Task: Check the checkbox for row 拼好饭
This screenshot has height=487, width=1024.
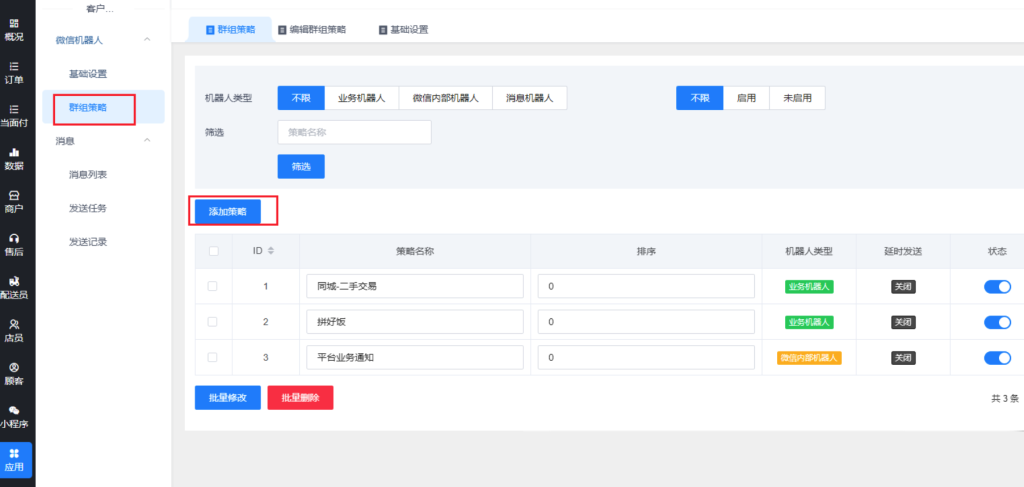Action: (x=212, y=322)
